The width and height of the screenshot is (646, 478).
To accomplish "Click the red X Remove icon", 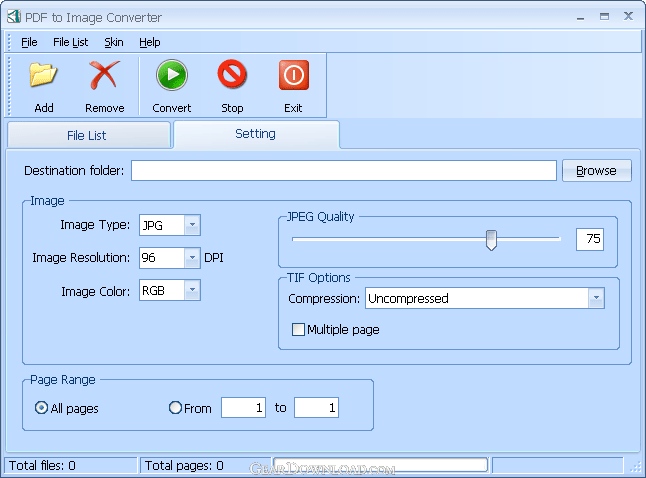I will (104, 75).
